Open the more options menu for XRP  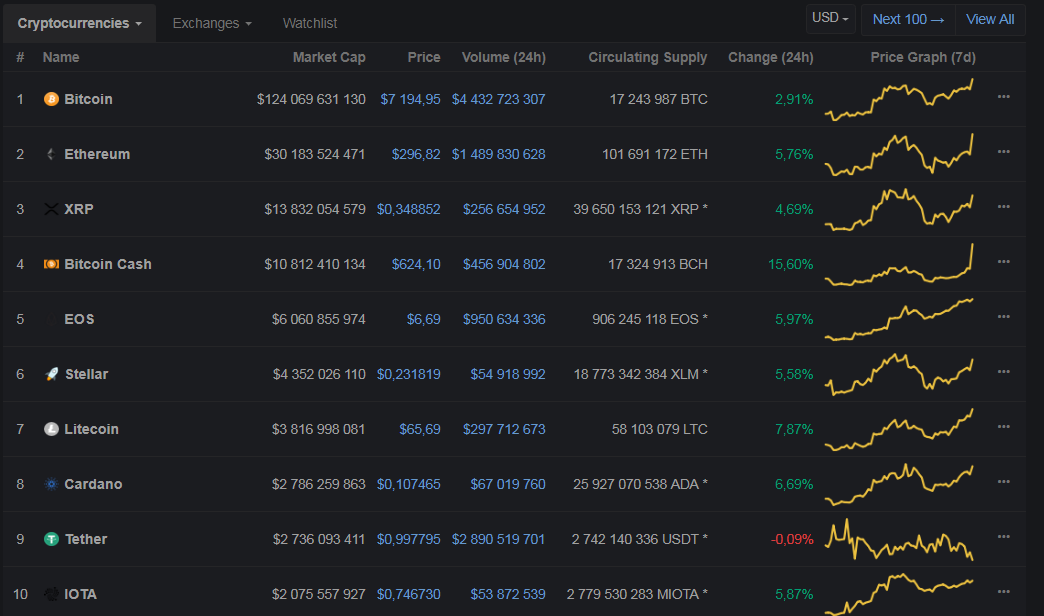click(1003, 207)
